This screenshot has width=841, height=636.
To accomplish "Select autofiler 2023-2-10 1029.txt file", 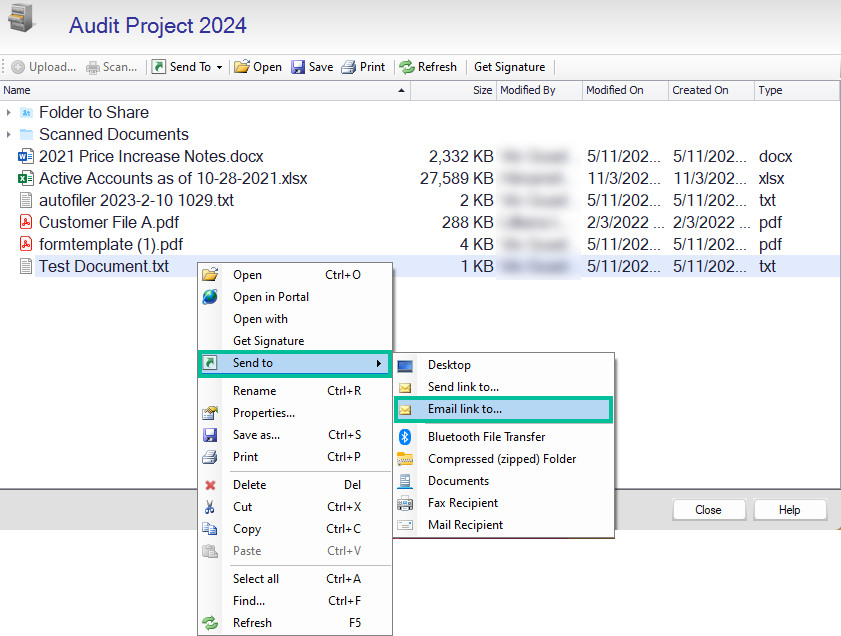I will click(136, 201).
